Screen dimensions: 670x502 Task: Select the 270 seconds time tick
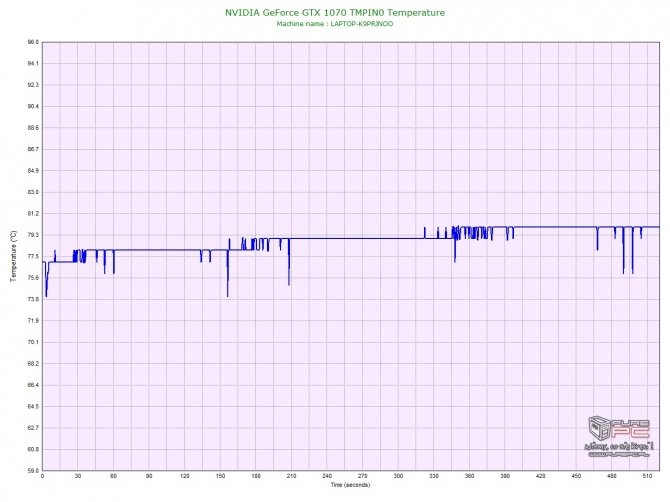click(x=362, y=476)
